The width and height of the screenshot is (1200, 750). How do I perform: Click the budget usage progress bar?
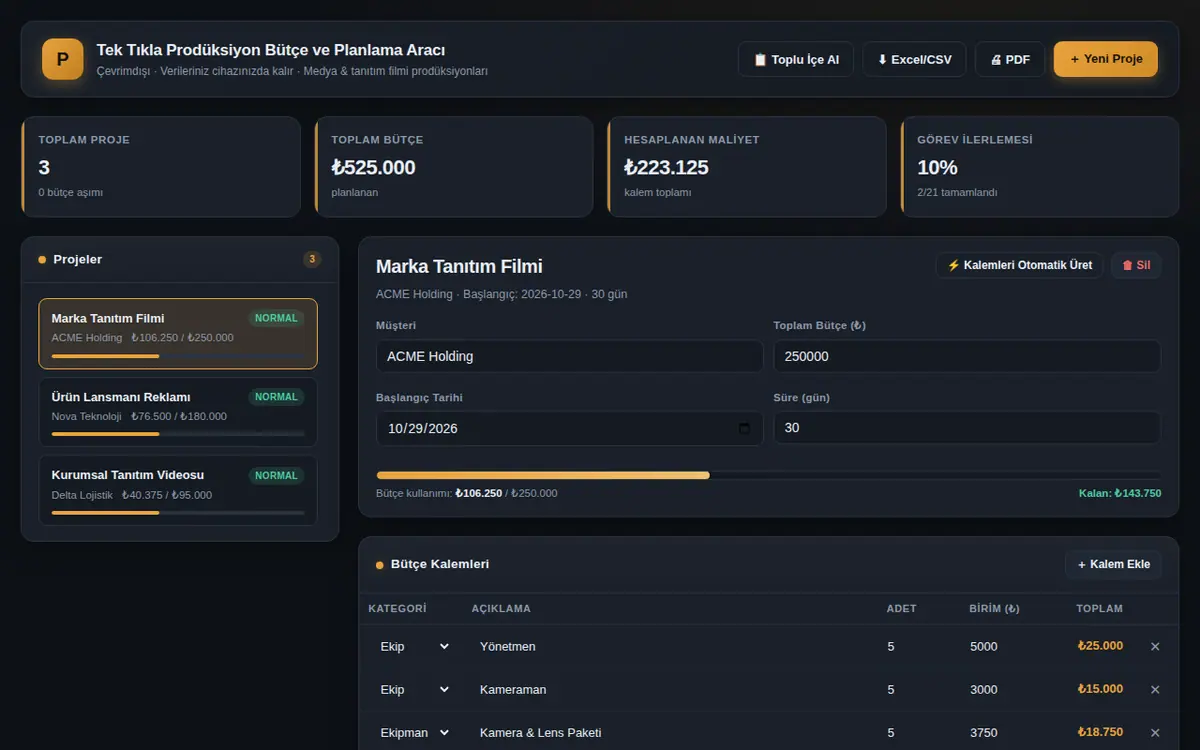coord(768,475)
